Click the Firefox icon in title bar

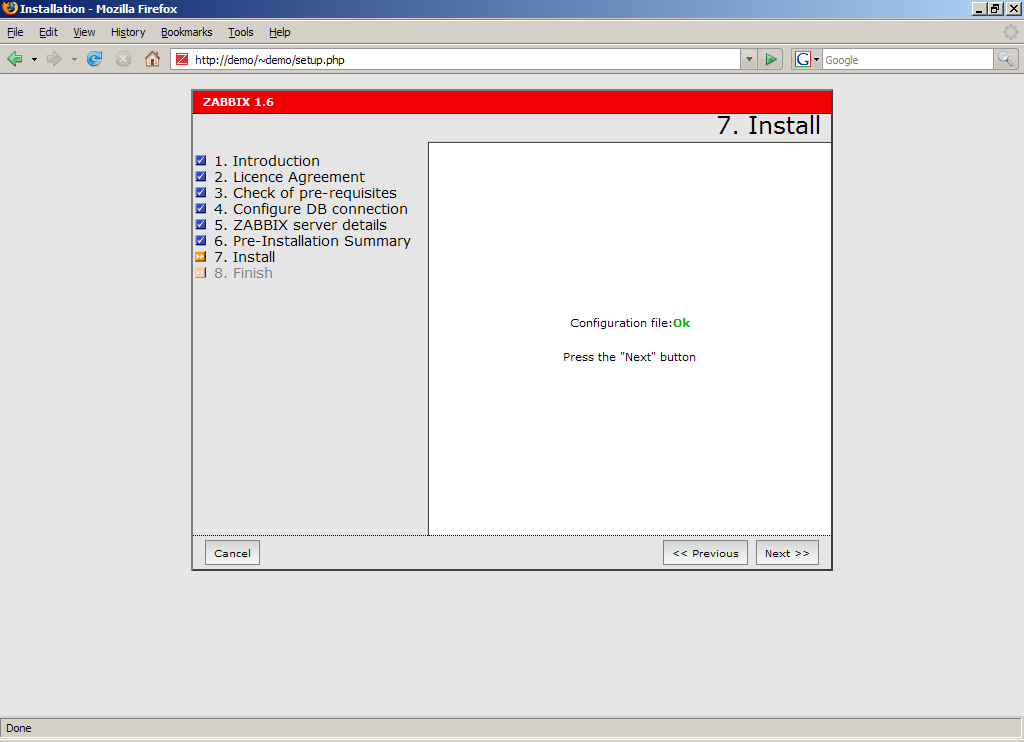tap(9, 8)
